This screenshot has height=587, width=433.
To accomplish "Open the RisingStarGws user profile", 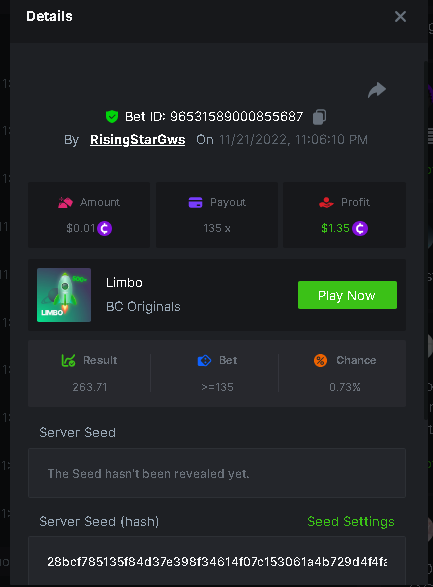I will 138,140.
